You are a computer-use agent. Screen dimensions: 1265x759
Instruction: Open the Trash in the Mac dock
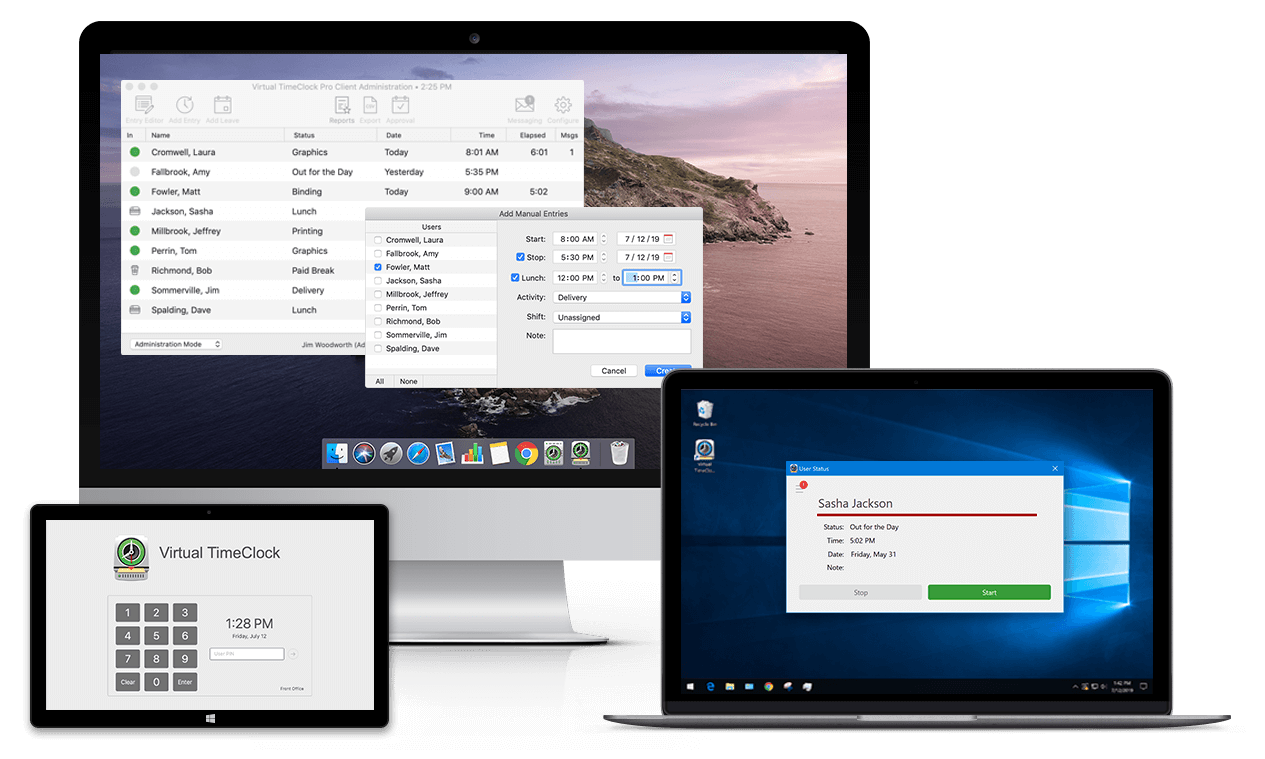coord(620,453)
